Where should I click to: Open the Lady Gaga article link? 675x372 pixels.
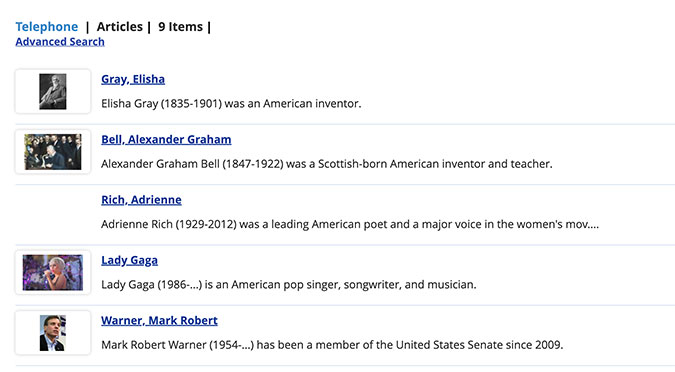click(x=130, y=260)
